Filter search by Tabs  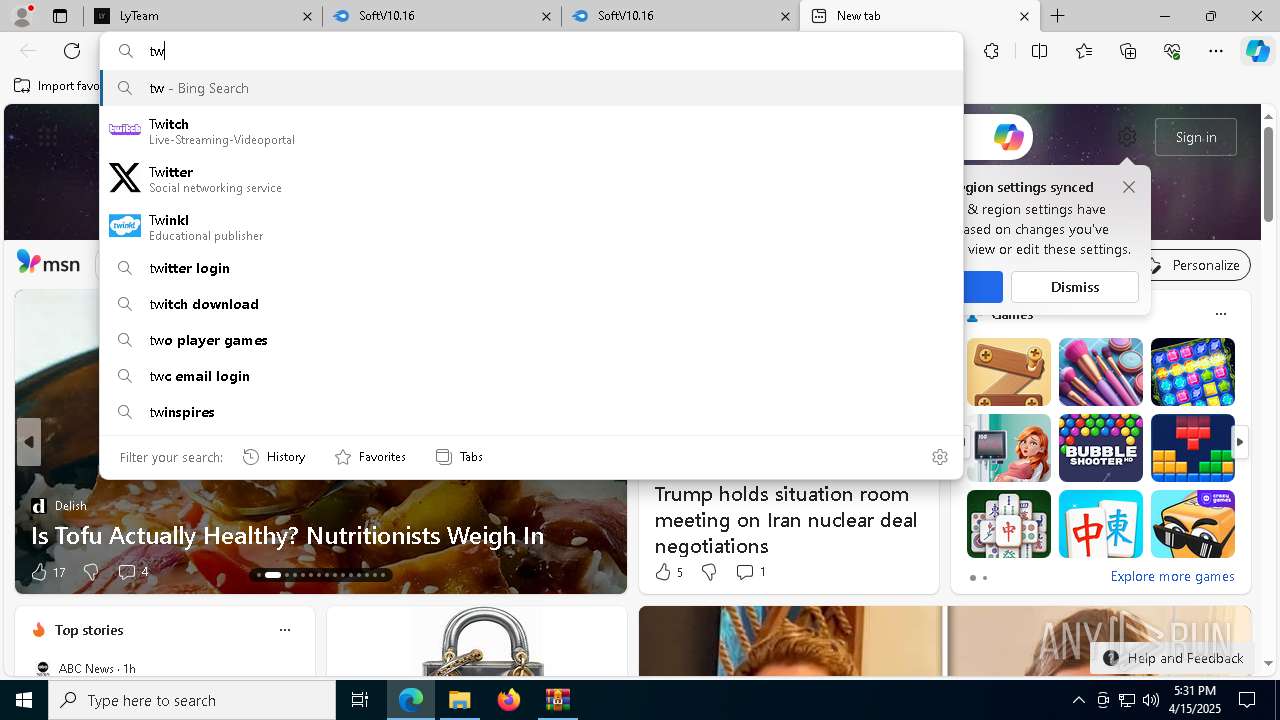pyautogui.click(x=459, y=457)
